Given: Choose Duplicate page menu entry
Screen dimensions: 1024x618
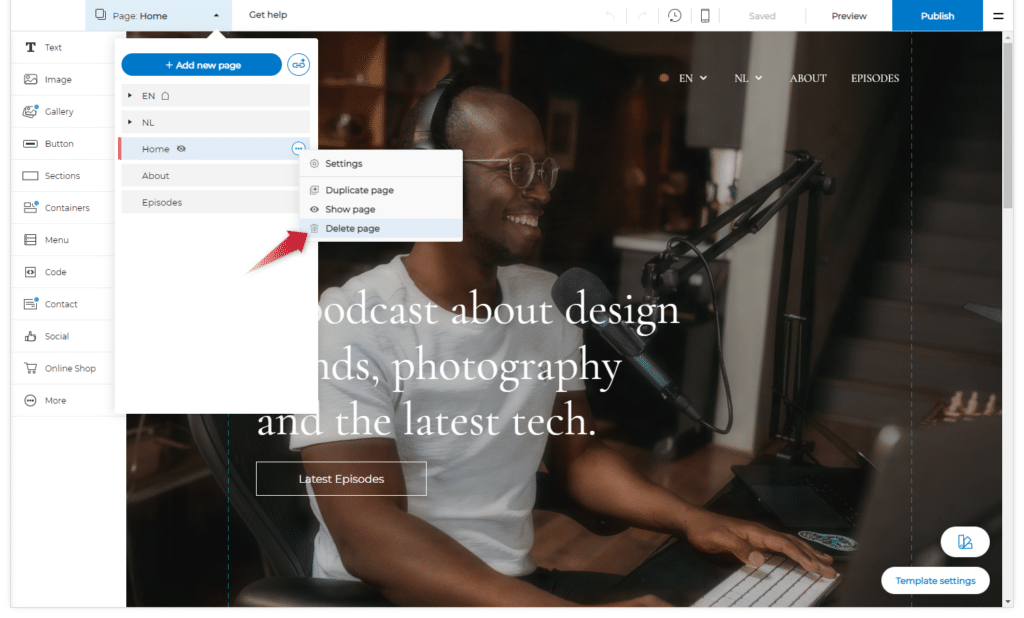Looking at the screenshot, I should [359, 190].
